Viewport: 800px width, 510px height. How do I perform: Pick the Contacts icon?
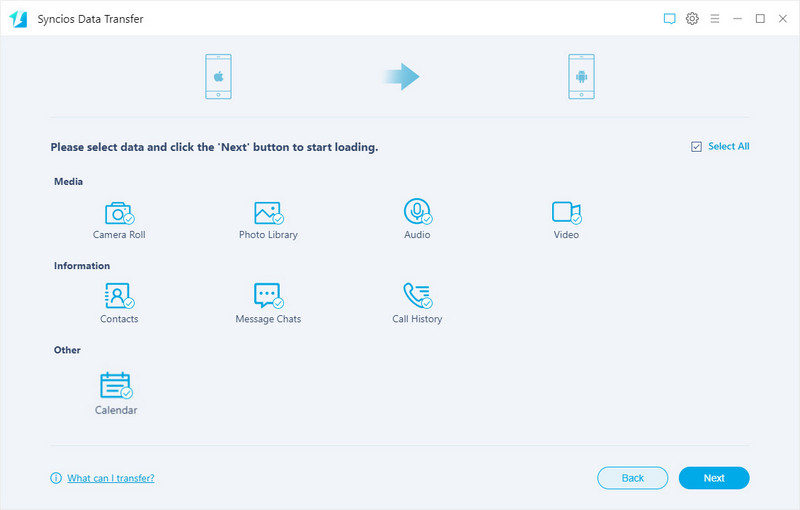point(118,296)
